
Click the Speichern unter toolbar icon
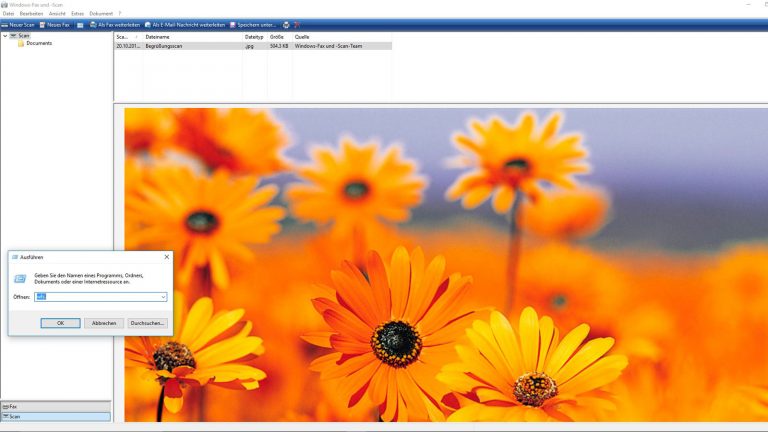pos(234,25)
